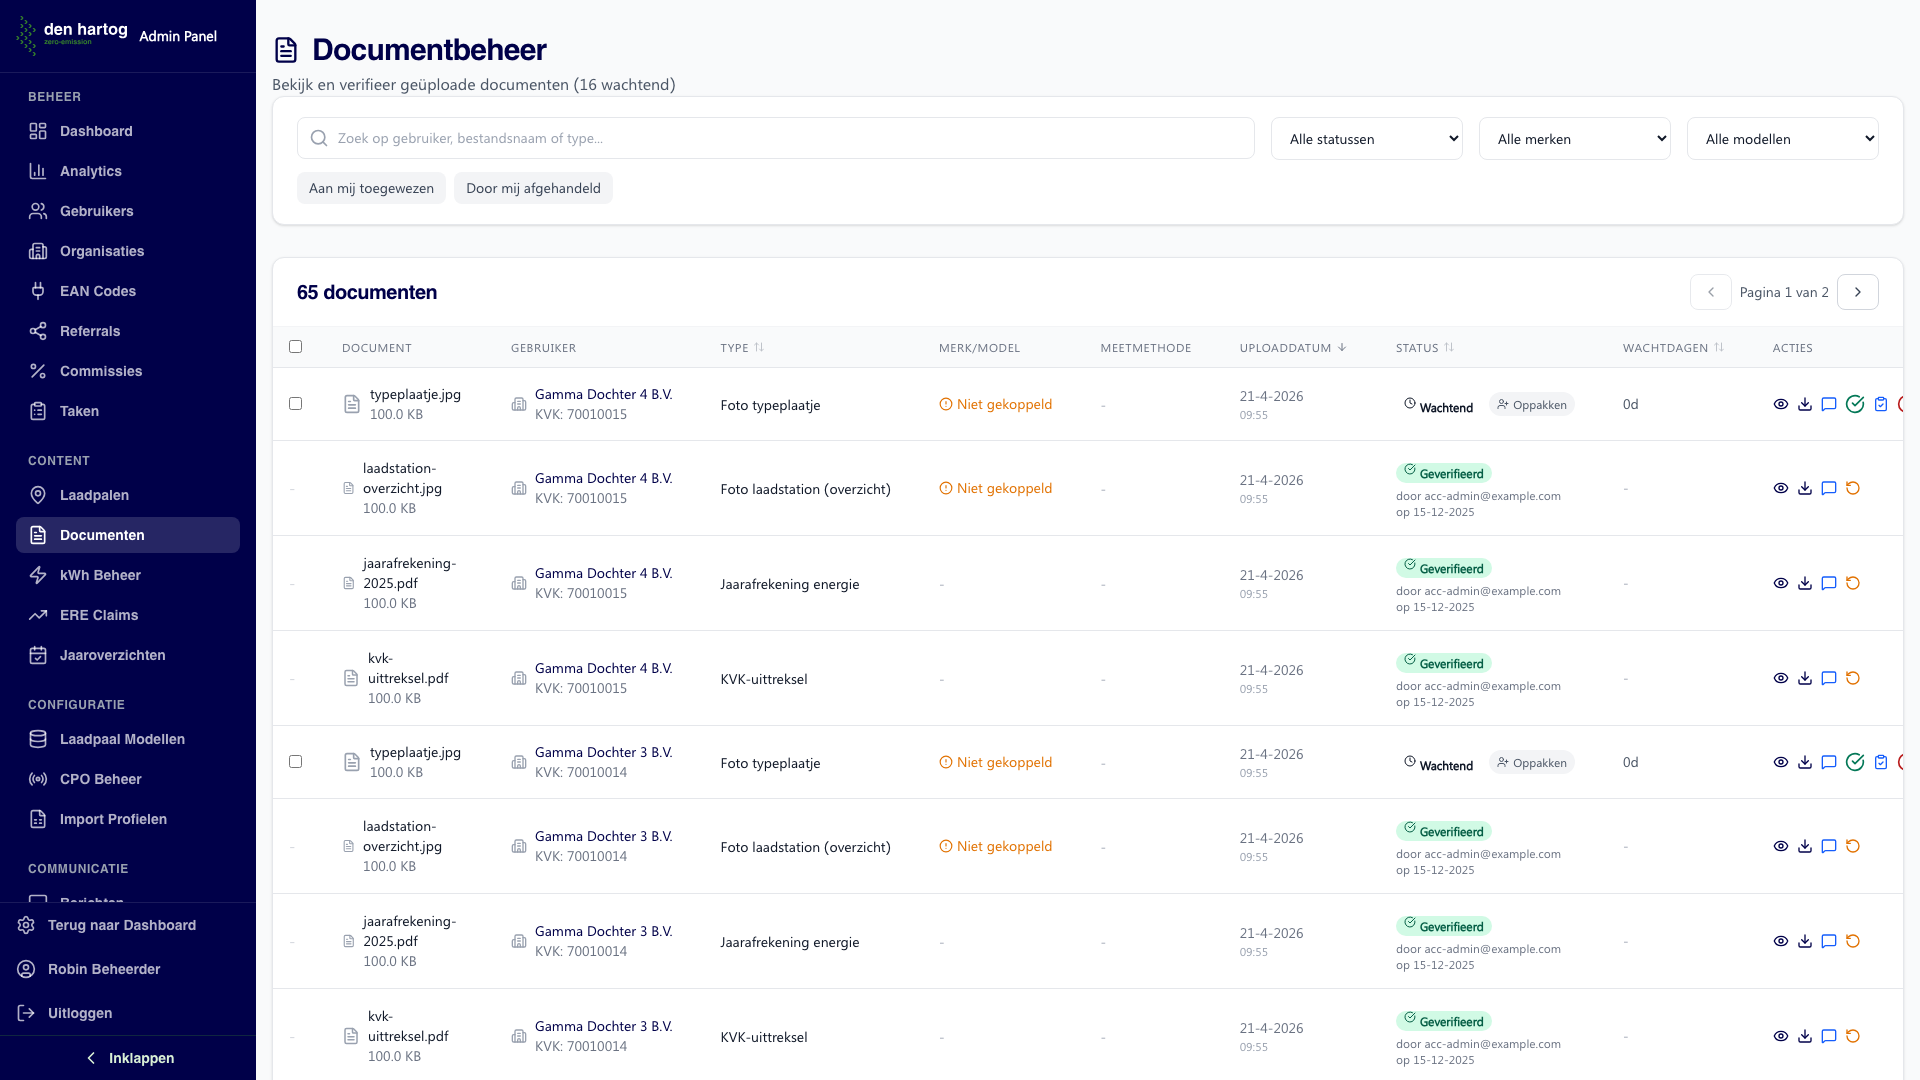The image size is (1920, 1080).
Task: Tick the select-all checkbox in the table header
Action: coord(295,347)
